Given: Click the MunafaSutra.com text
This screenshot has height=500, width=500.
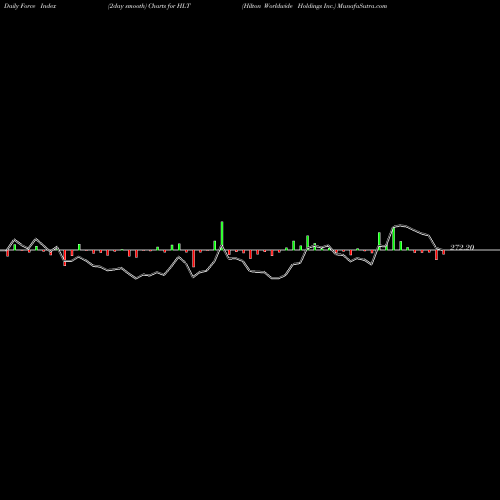Looking at the screenshot, I should pyautogui.click(x=362, y=6).
